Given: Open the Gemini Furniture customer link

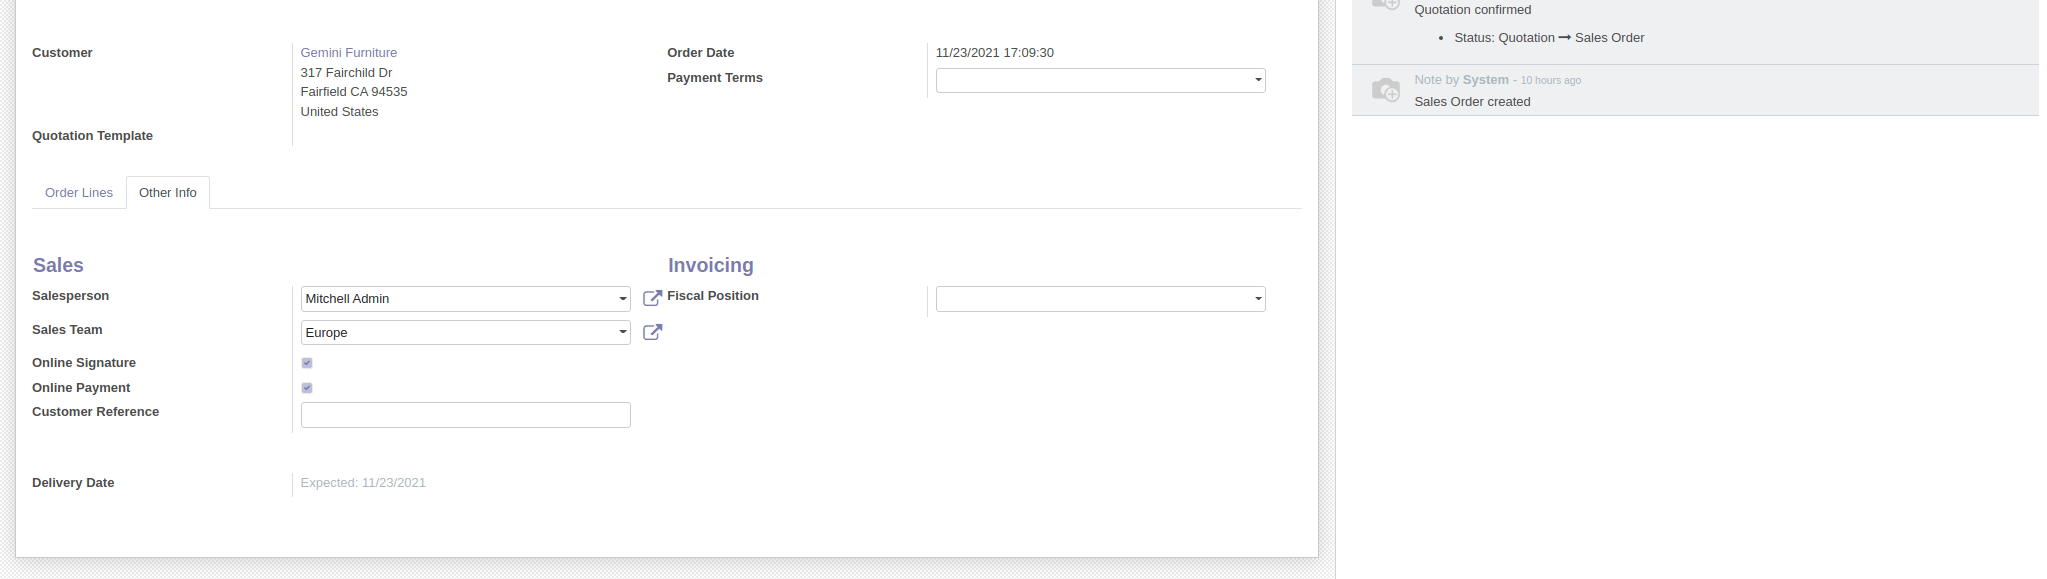Looking at the screenshot, I should point(349,53).
